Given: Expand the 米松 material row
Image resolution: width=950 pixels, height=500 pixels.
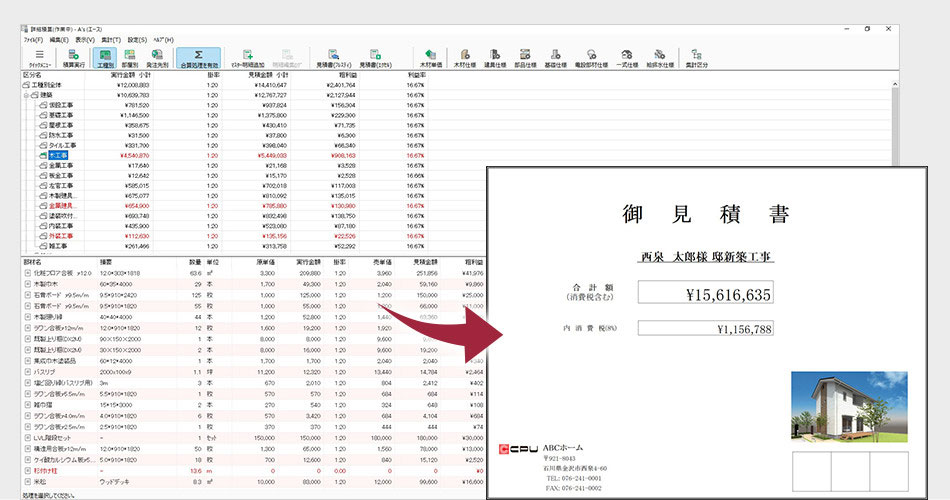Looking at the screenshot, I should (x=27, y=482).
